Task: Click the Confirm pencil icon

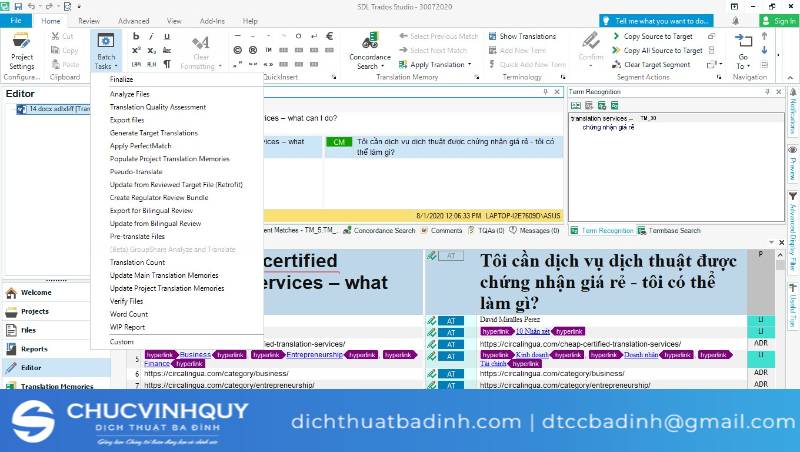Action: [x=591, y=40]
